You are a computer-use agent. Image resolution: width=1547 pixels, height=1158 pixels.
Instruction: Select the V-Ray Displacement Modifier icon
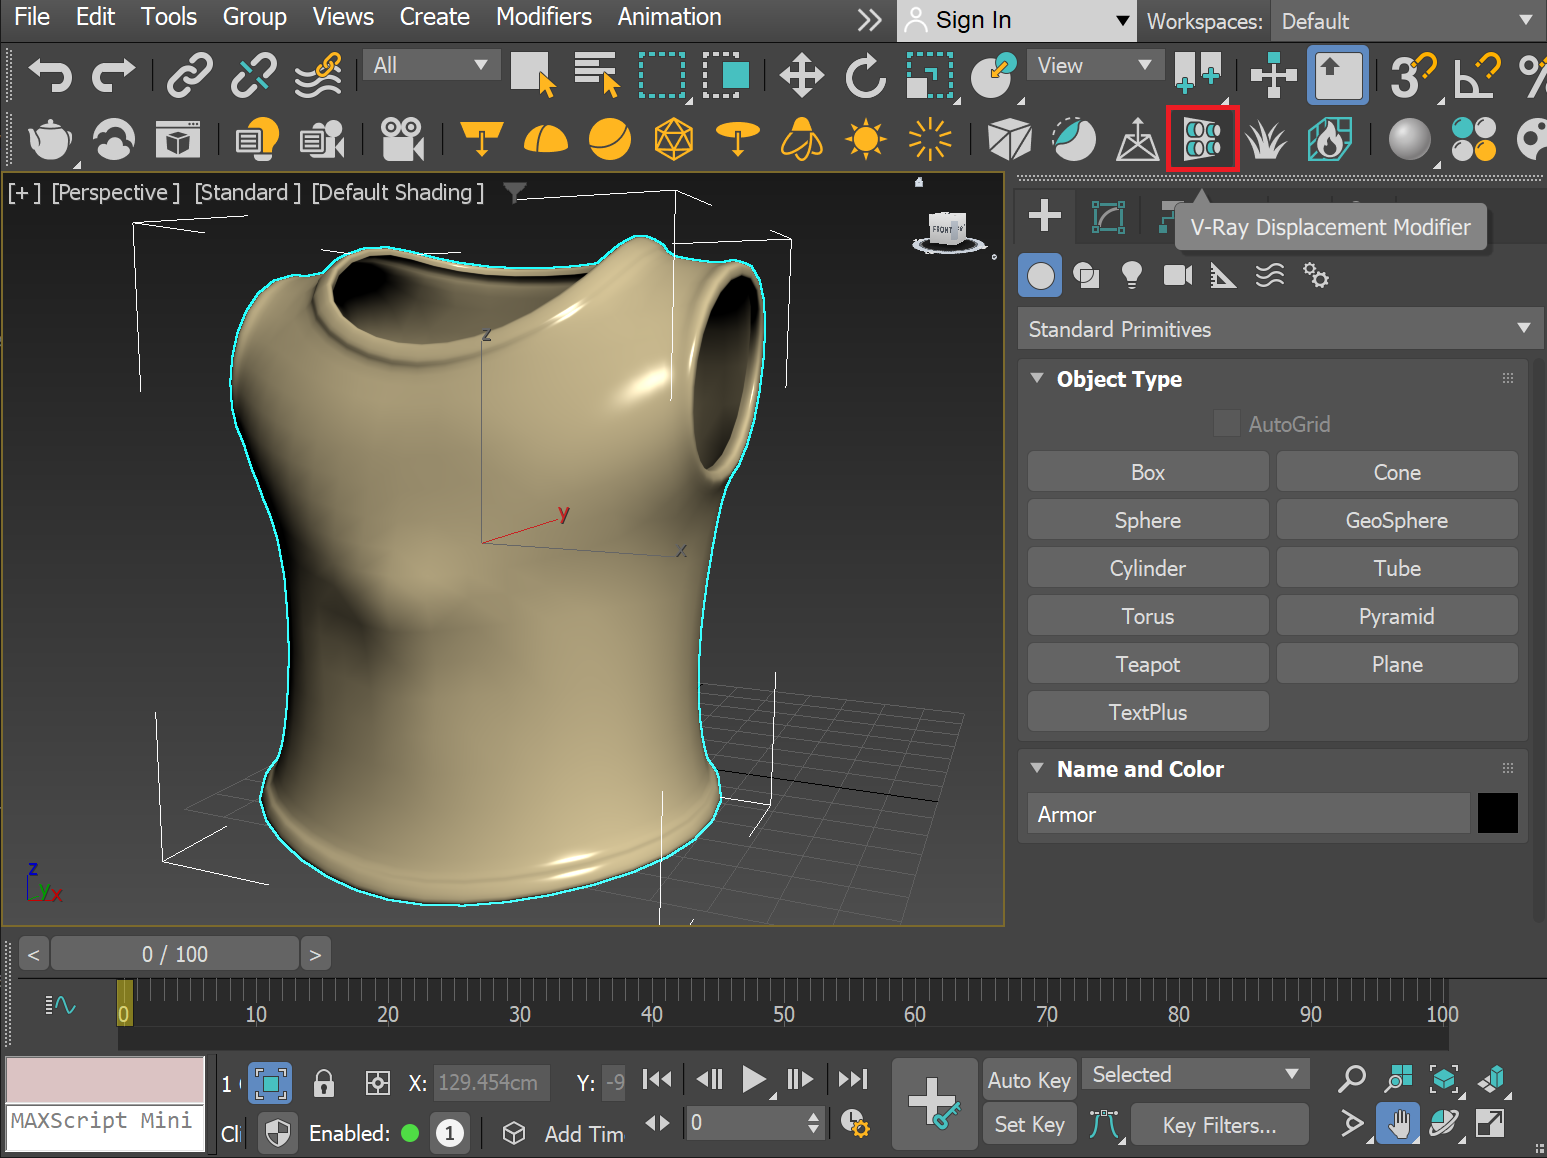pos(1202,139)
